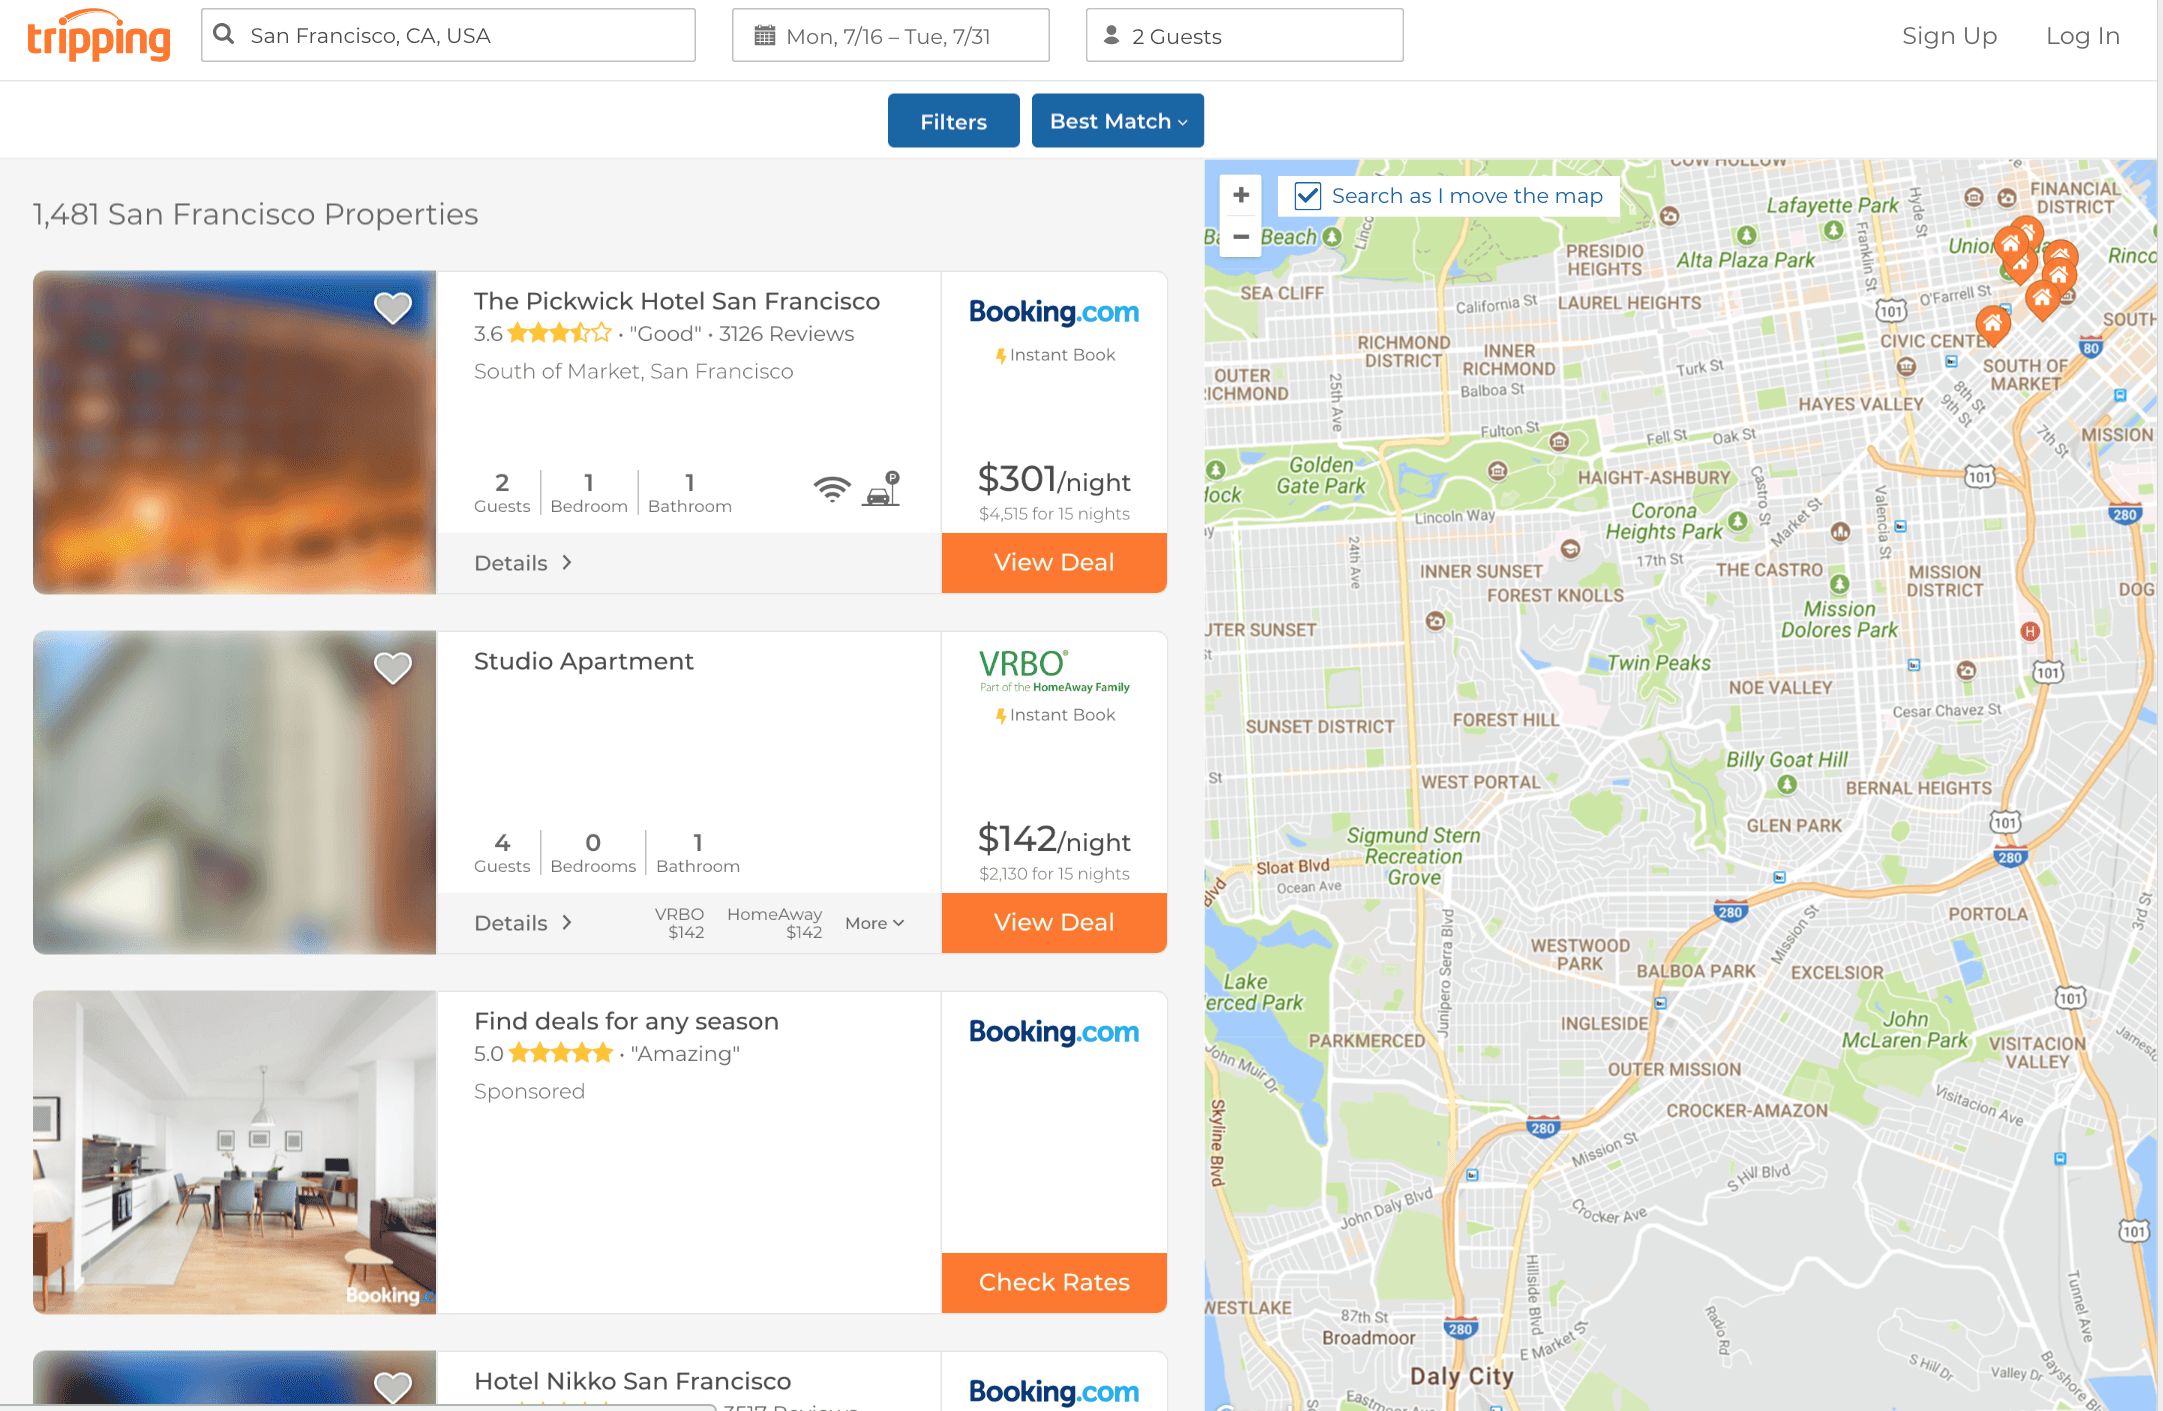Click the guests person icon
The width and height of the screenshot is (2163, 1411).
pyautogui.click(x=1111, y=35)
